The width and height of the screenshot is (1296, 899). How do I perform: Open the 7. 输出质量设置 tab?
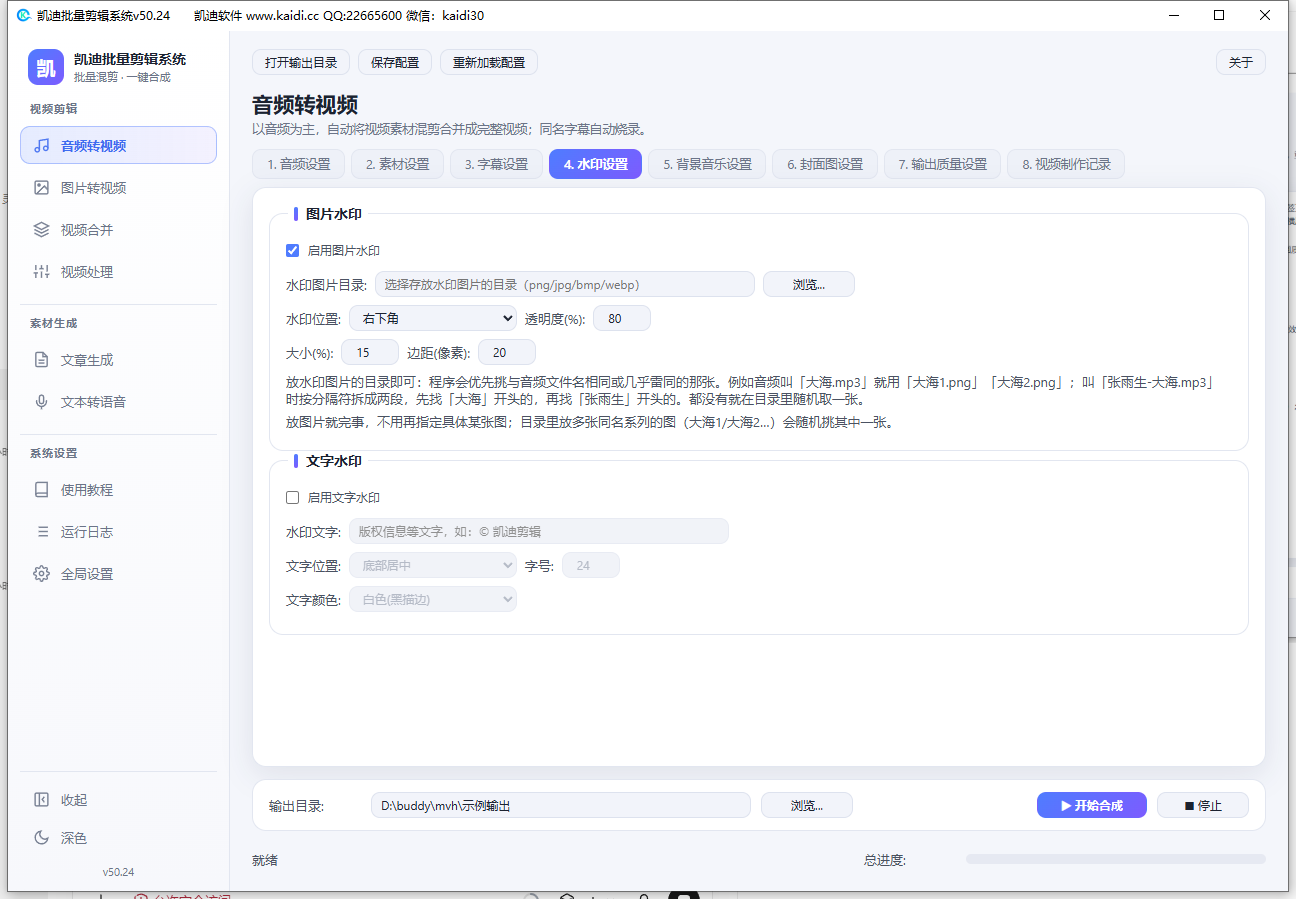(942, 164)
